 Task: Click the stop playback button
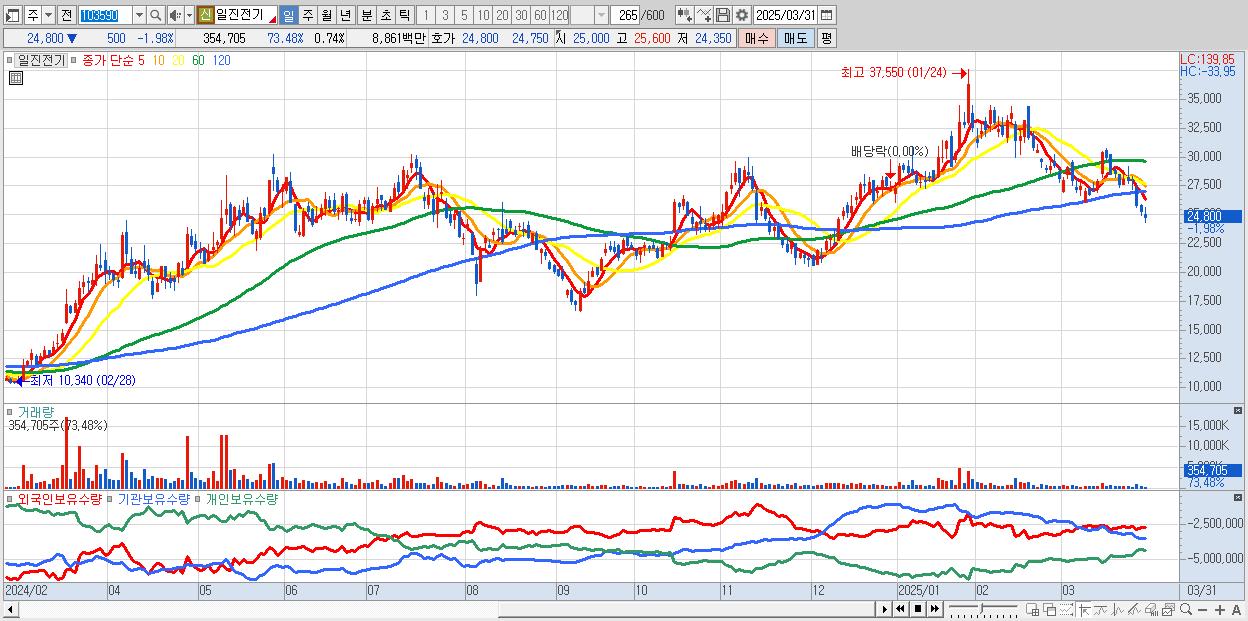click(917, 609)
